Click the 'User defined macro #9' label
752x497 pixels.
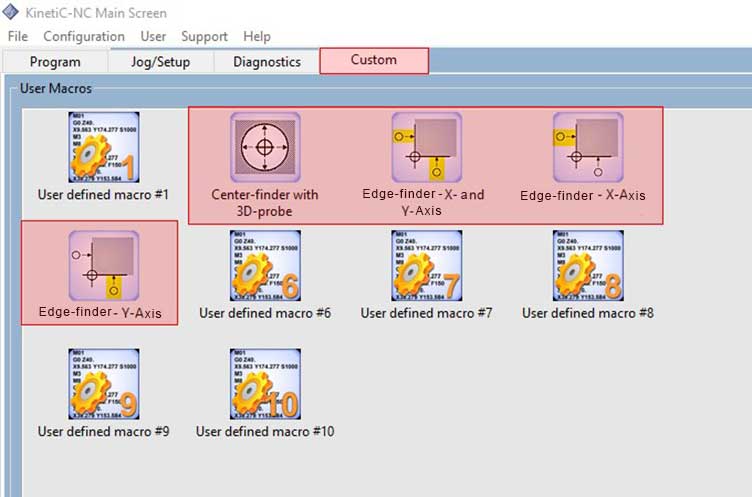104,432
